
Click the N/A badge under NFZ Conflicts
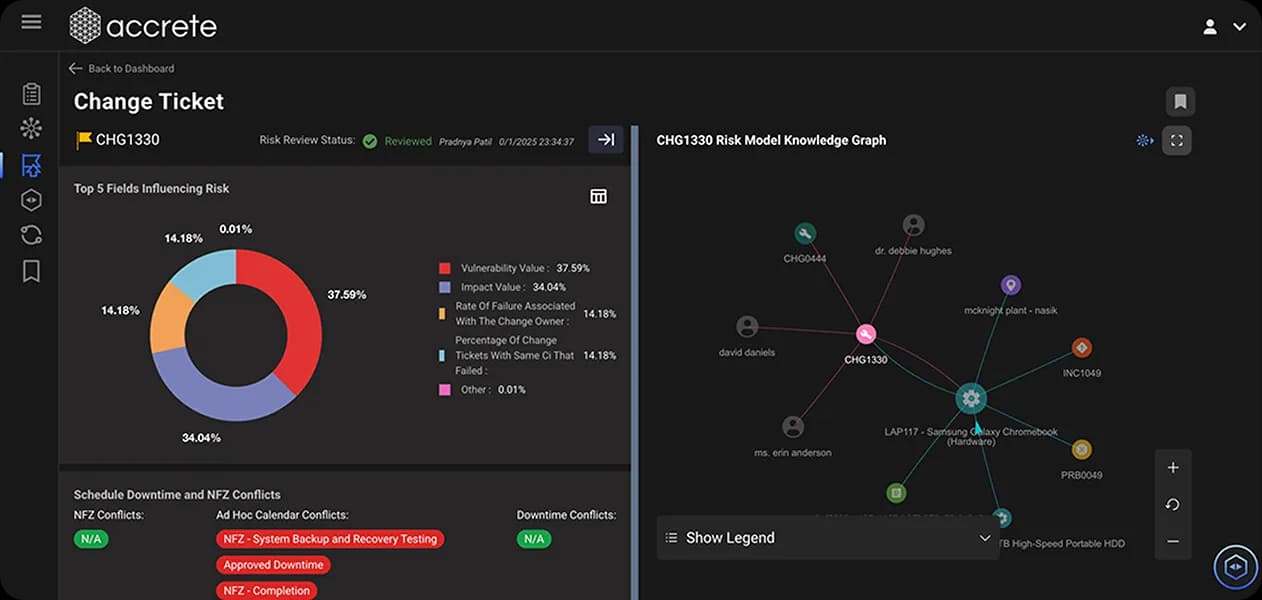click(x=92, y=539)
